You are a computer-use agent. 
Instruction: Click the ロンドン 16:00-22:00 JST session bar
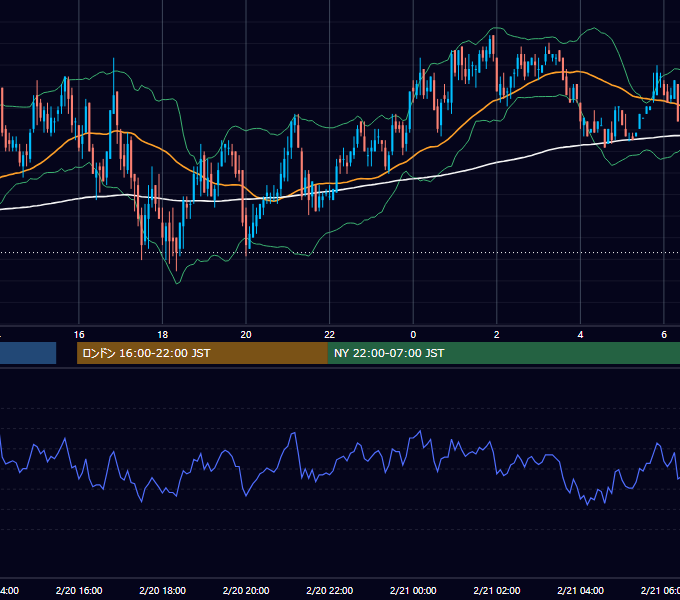tap(202, 353)
